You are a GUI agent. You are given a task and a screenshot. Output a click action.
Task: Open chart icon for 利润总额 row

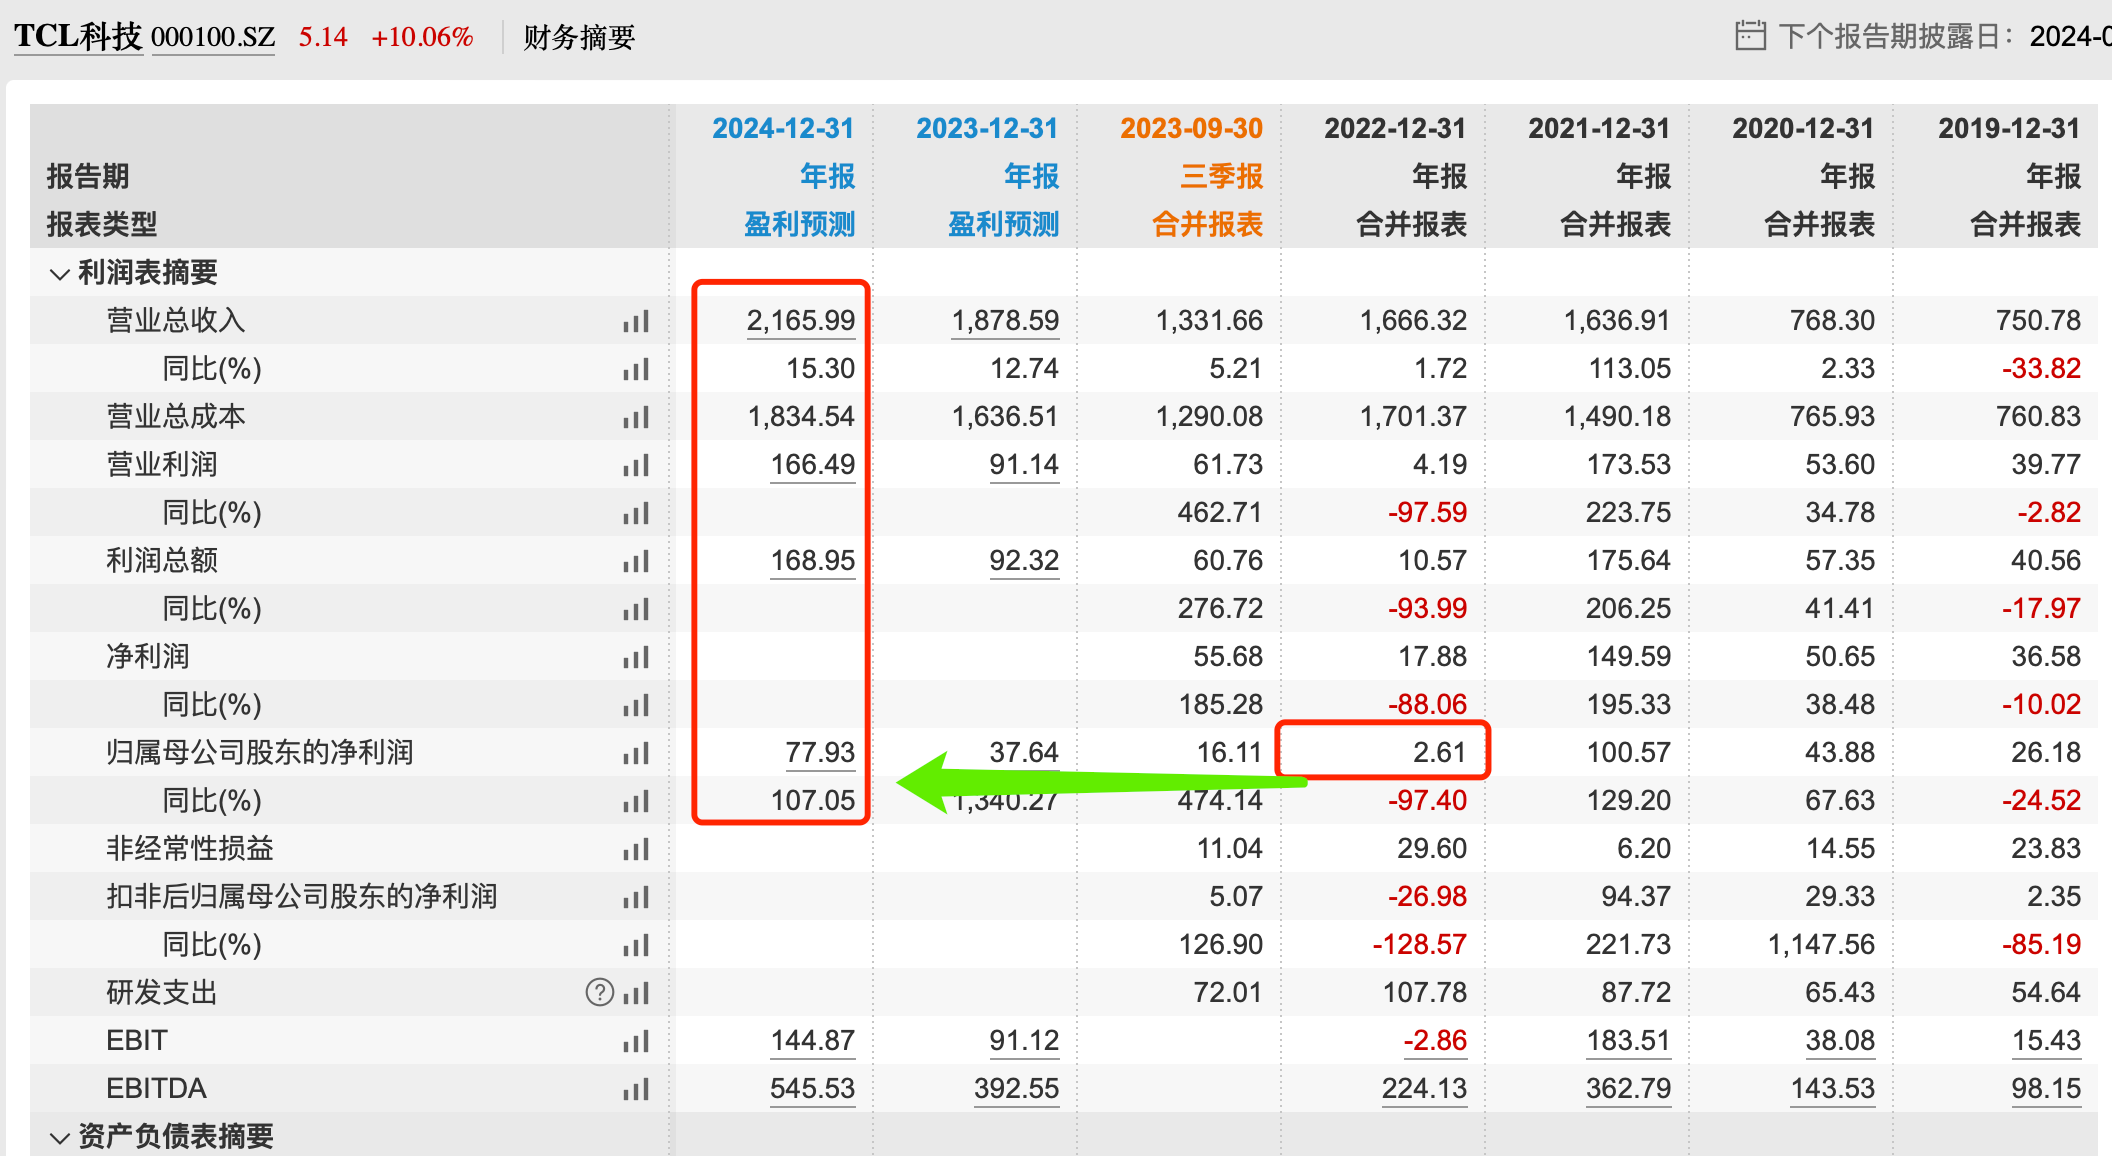point(636,561)
